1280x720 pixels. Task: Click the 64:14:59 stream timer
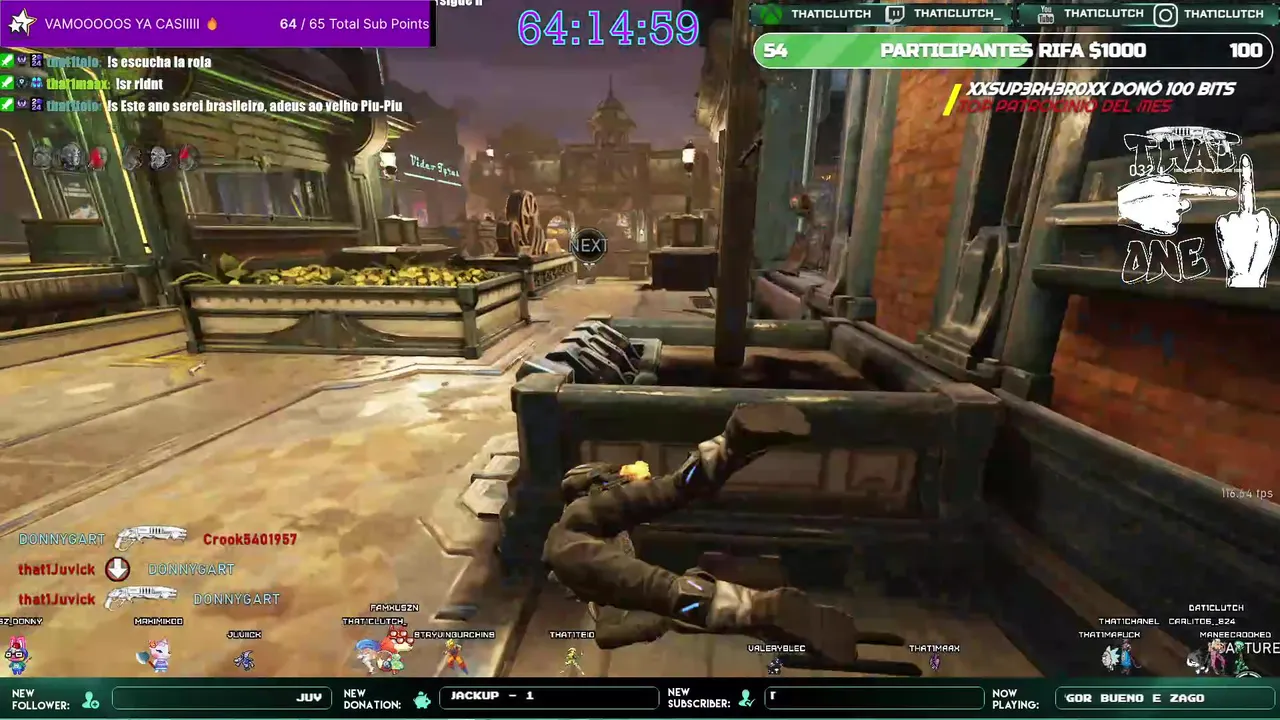pyautogui.click(x=608, y=27)
